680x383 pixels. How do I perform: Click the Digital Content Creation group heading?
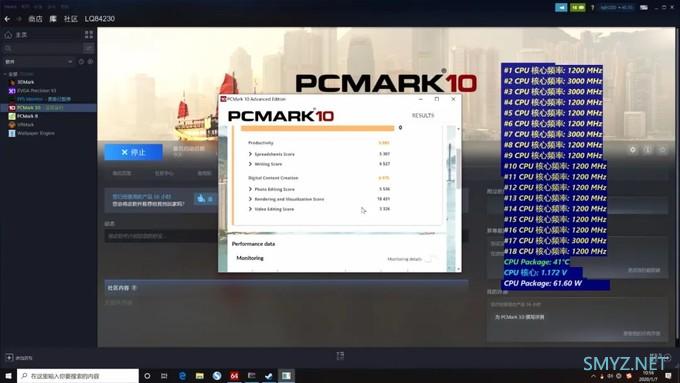click(273, 178)
